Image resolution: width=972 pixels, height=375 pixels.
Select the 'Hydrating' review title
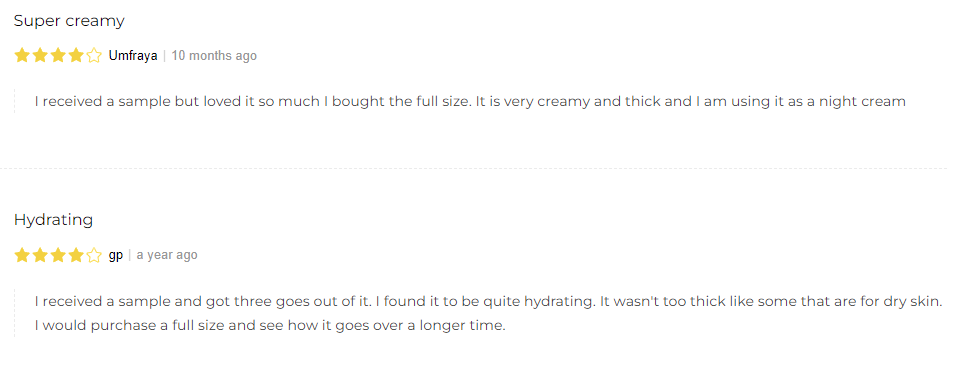point(53,220)
